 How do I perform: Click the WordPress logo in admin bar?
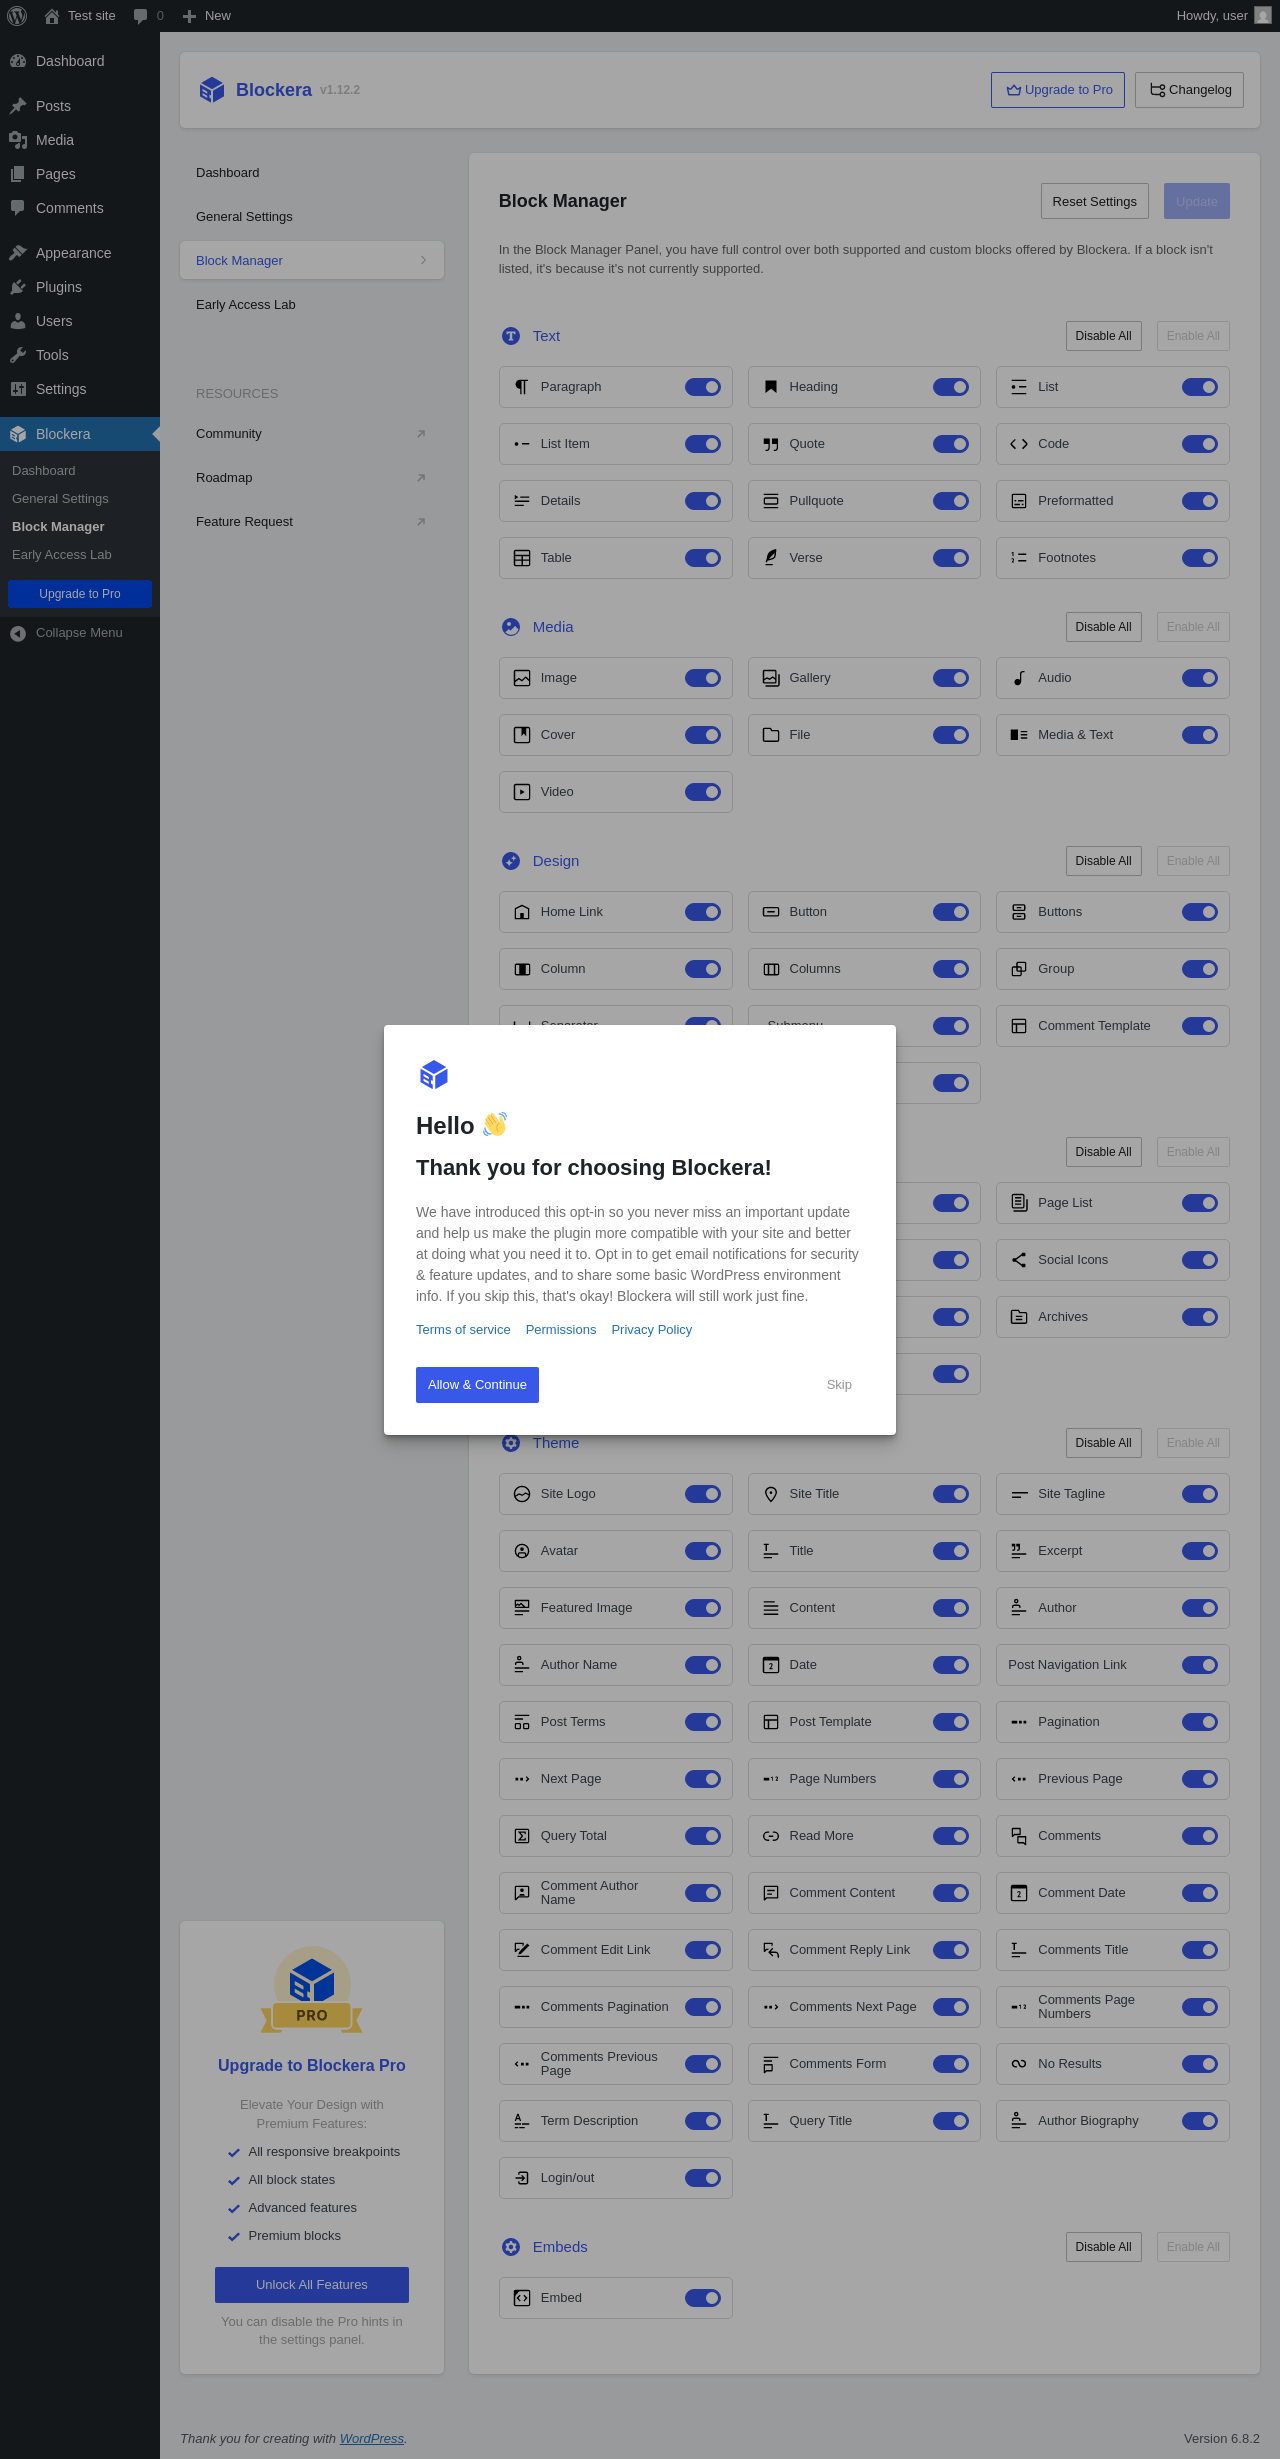17,16
